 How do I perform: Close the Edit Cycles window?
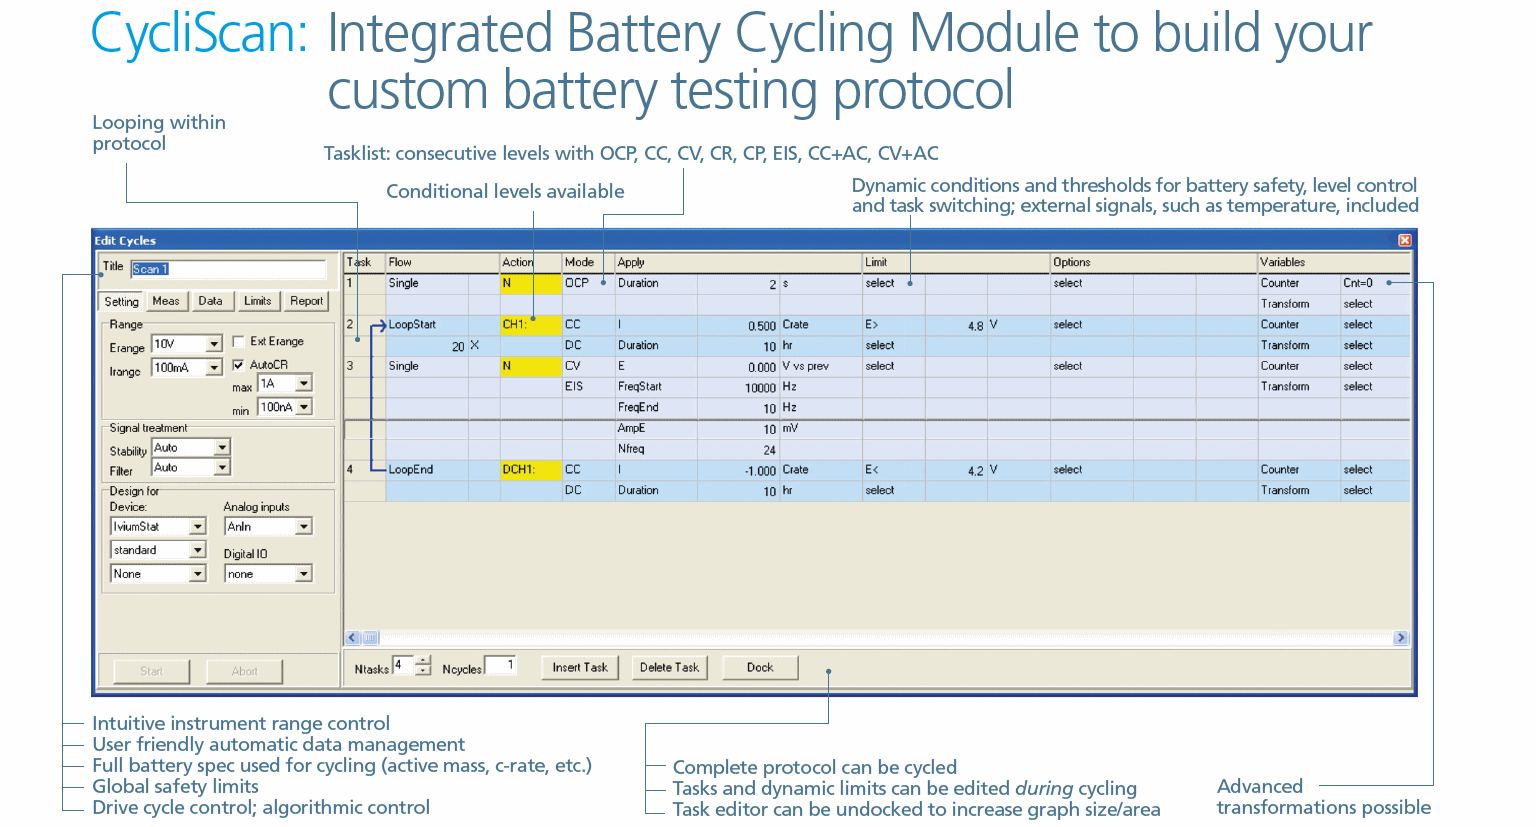click(x=1404, y=240)
